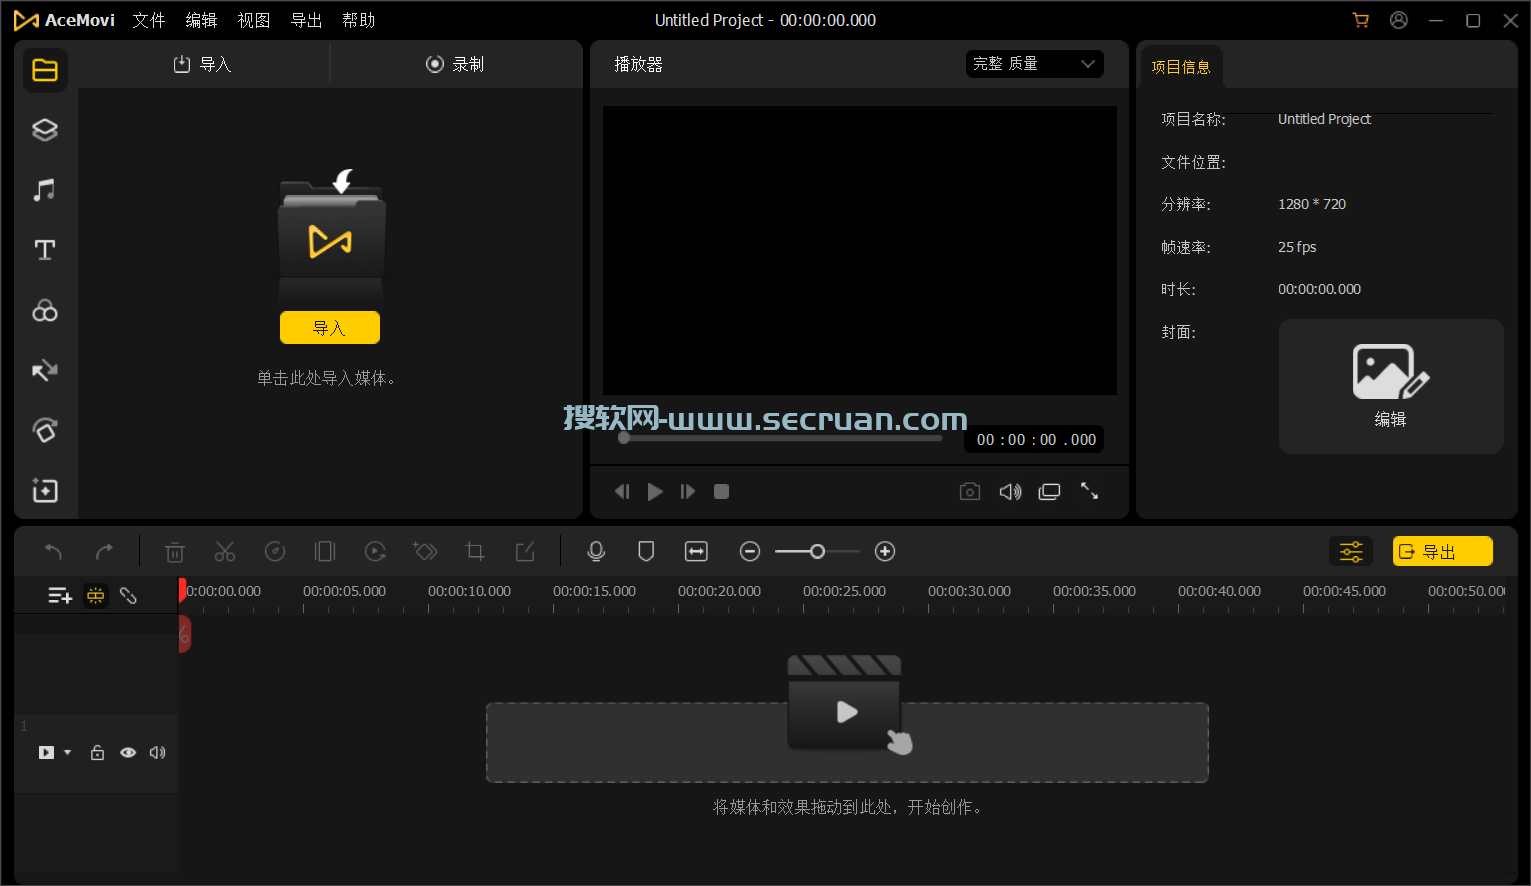1531x886 pixels.
Task: Click the red playhead at 00:00:00.000
Action: 182,590
